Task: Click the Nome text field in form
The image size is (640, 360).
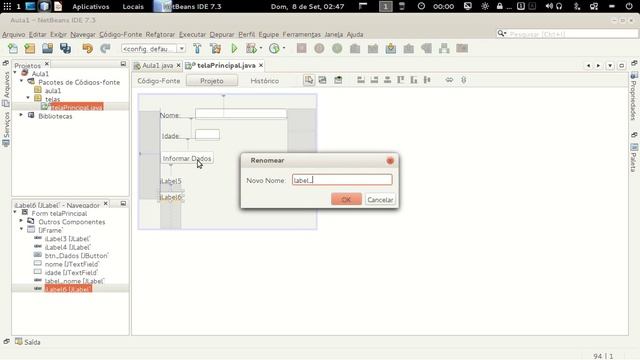Action: 241,114
